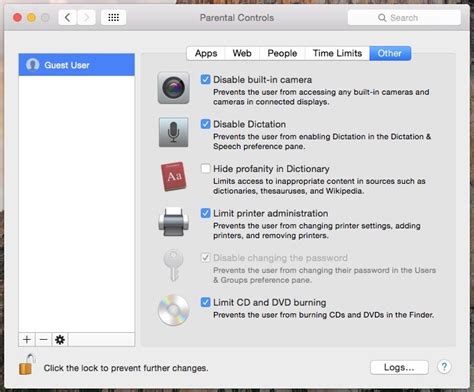Viewport: 474px width, 392px height.
Task: Enable Hide profanity in Dictionary
Action: [x=205, y=168]
